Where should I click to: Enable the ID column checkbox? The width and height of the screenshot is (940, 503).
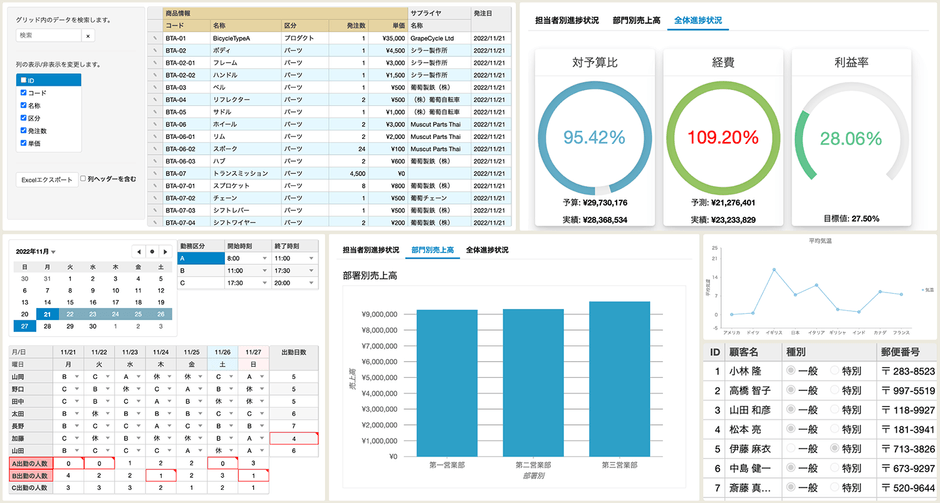point(22,79)
